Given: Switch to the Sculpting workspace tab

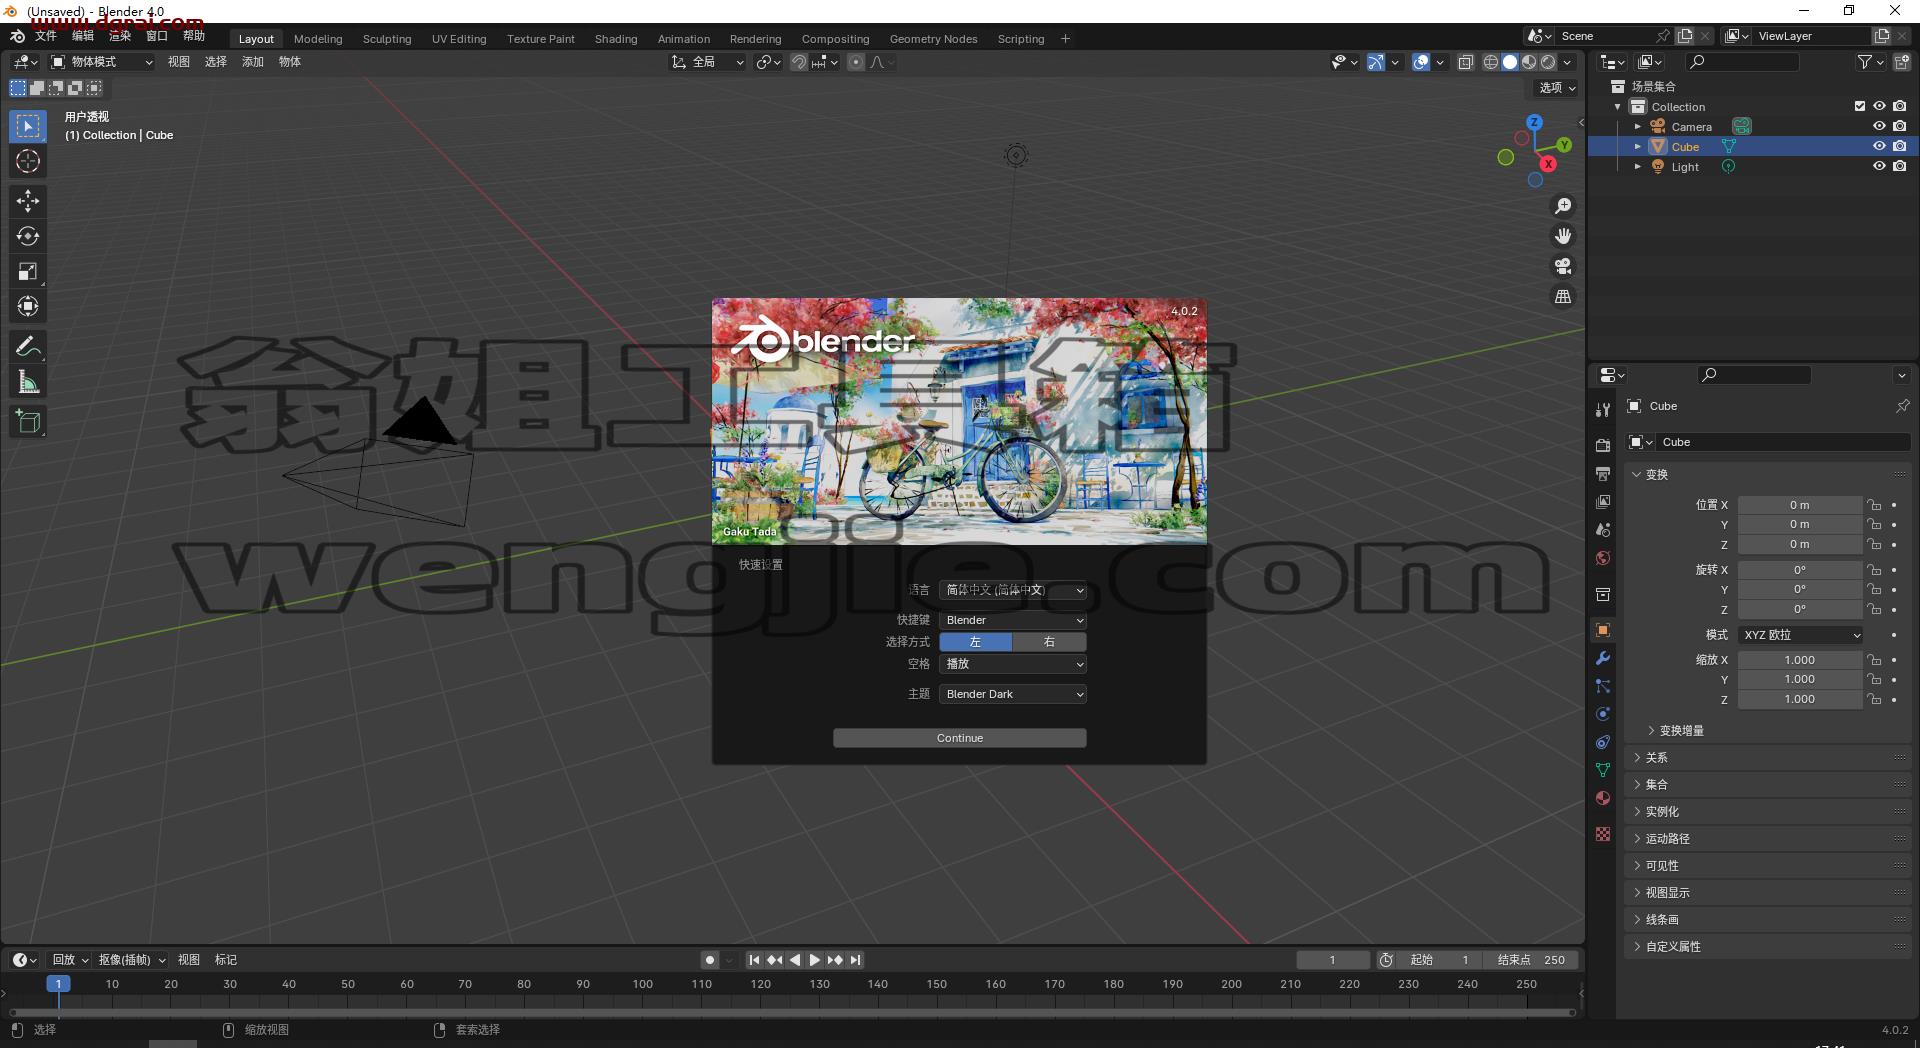Looking at the screenshot, I should pyautogui.click(x=387, y=39).
